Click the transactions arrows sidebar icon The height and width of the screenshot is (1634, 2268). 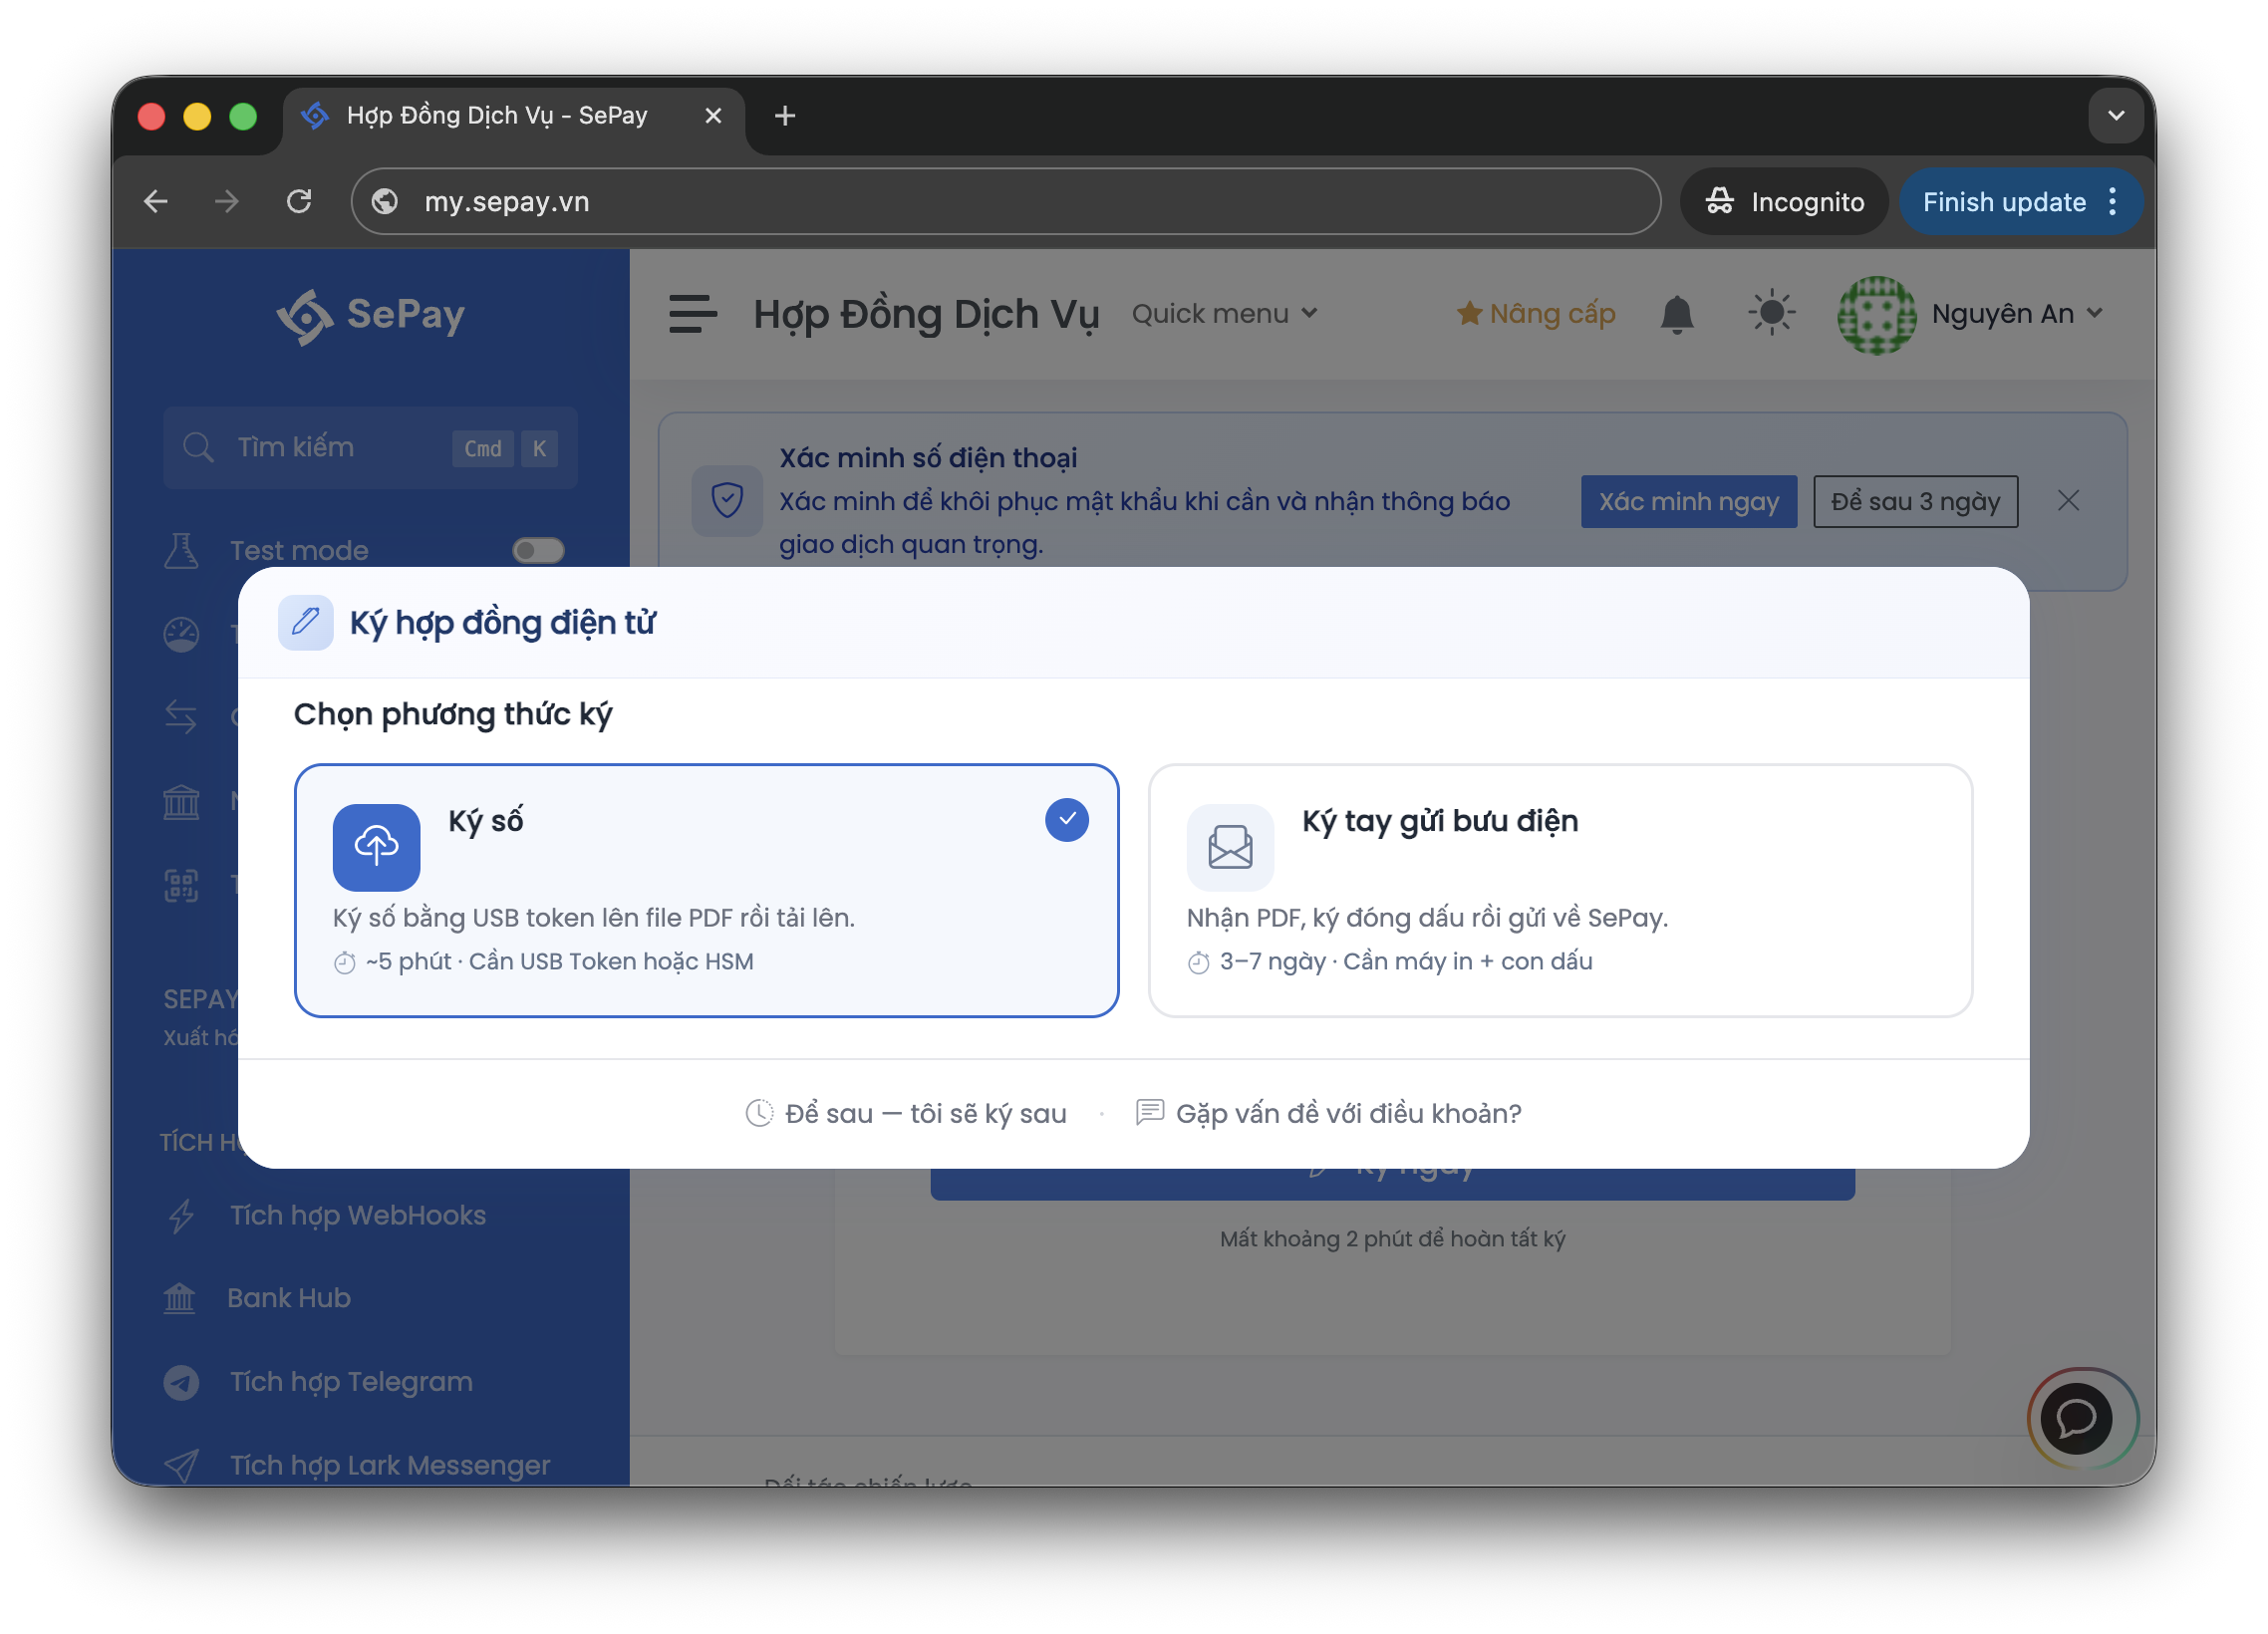point(181,717)
